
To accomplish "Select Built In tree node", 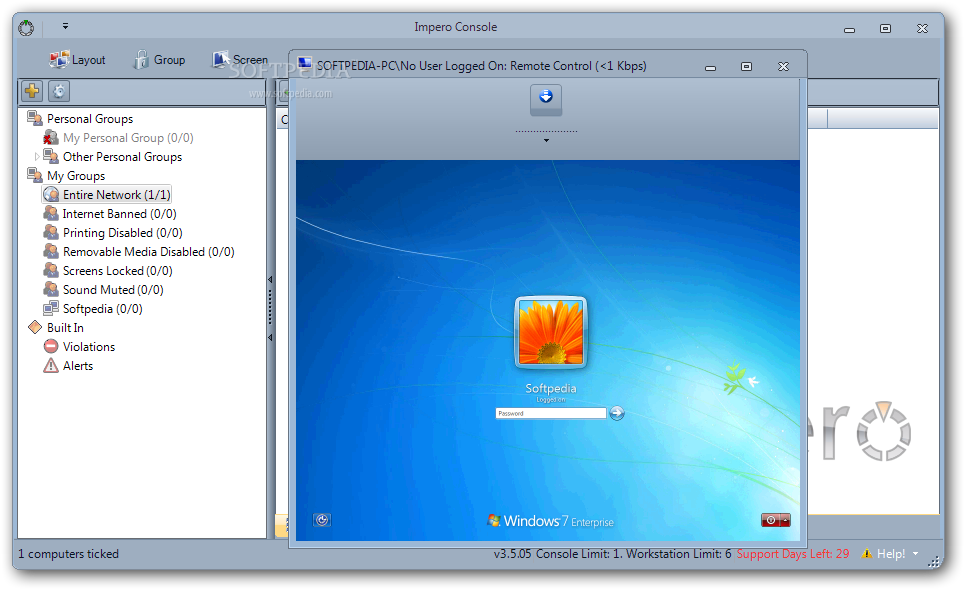I will 65,328.
